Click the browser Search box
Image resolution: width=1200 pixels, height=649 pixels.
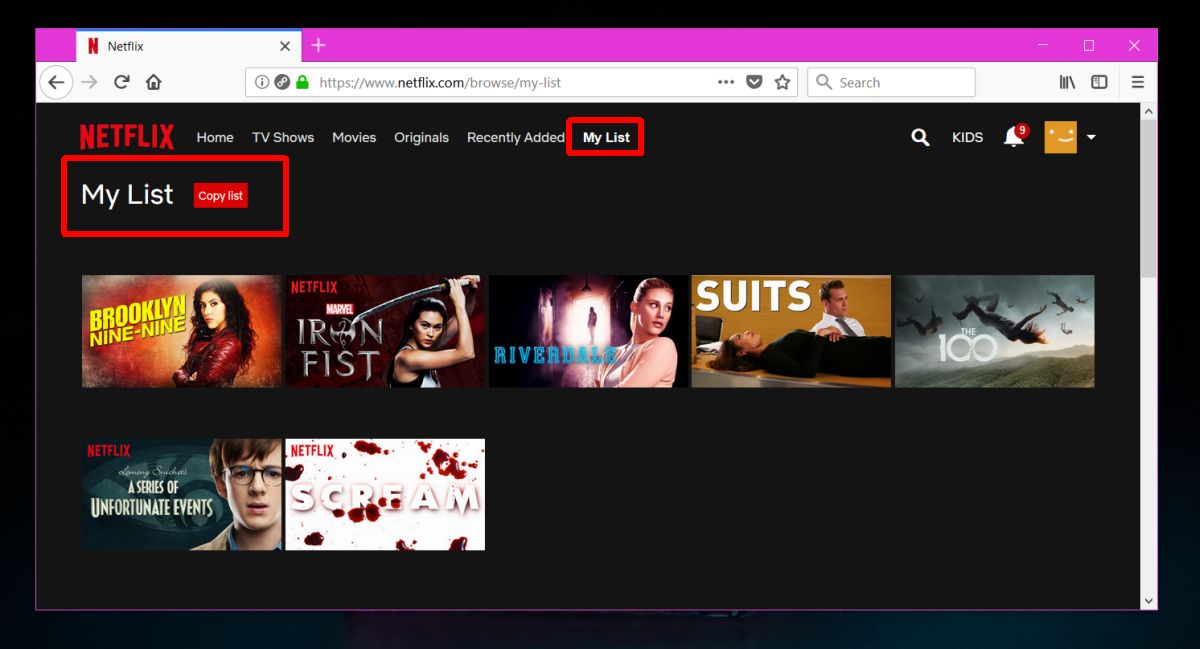point(891,82)
